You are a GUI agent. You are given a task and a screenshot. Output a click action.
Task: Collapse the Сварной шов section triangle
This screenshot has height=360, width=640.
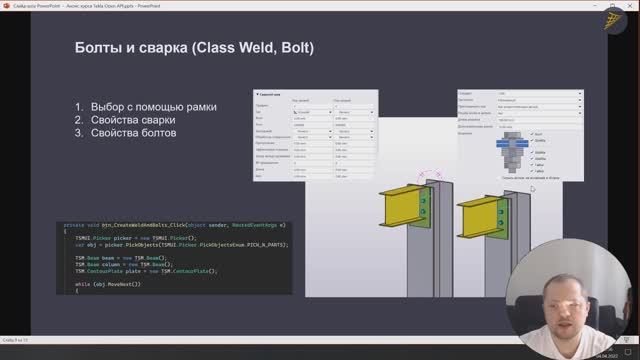tap(257, 94)
